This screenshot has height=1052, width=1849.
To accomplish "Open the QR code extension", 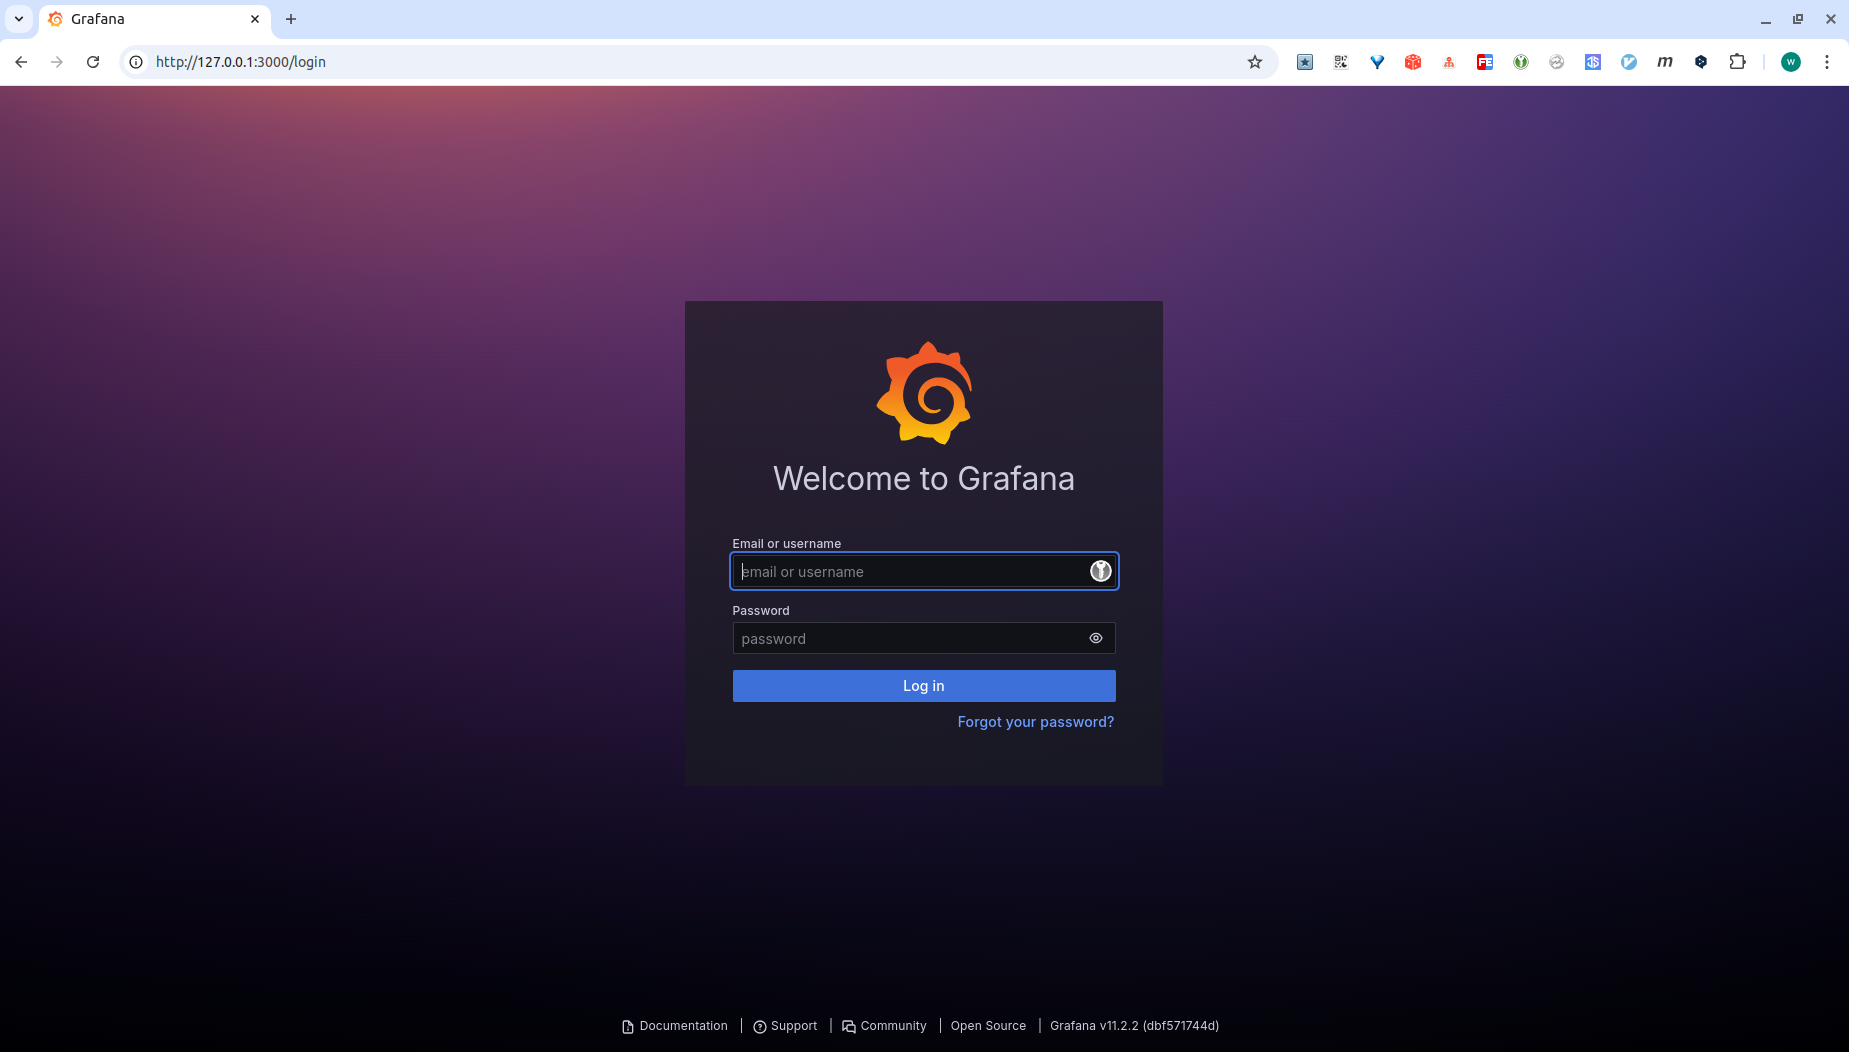I will [x=1341, y=62].
